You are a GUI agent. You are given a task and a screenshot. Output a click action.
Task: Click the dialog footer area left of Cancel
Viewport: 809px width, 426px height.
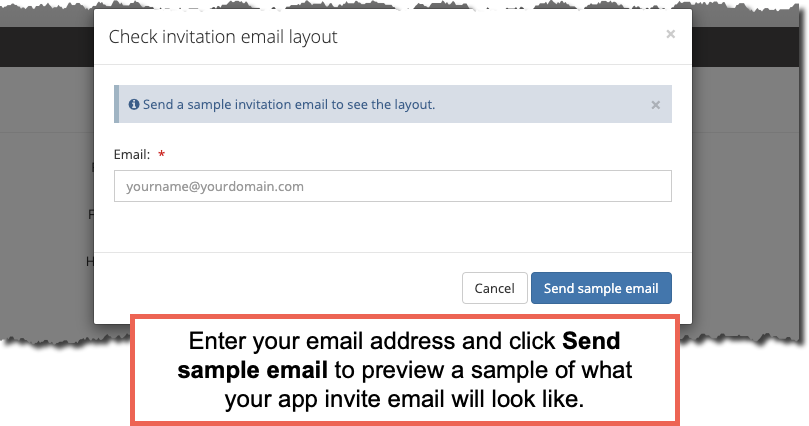(x=278, y=288)
